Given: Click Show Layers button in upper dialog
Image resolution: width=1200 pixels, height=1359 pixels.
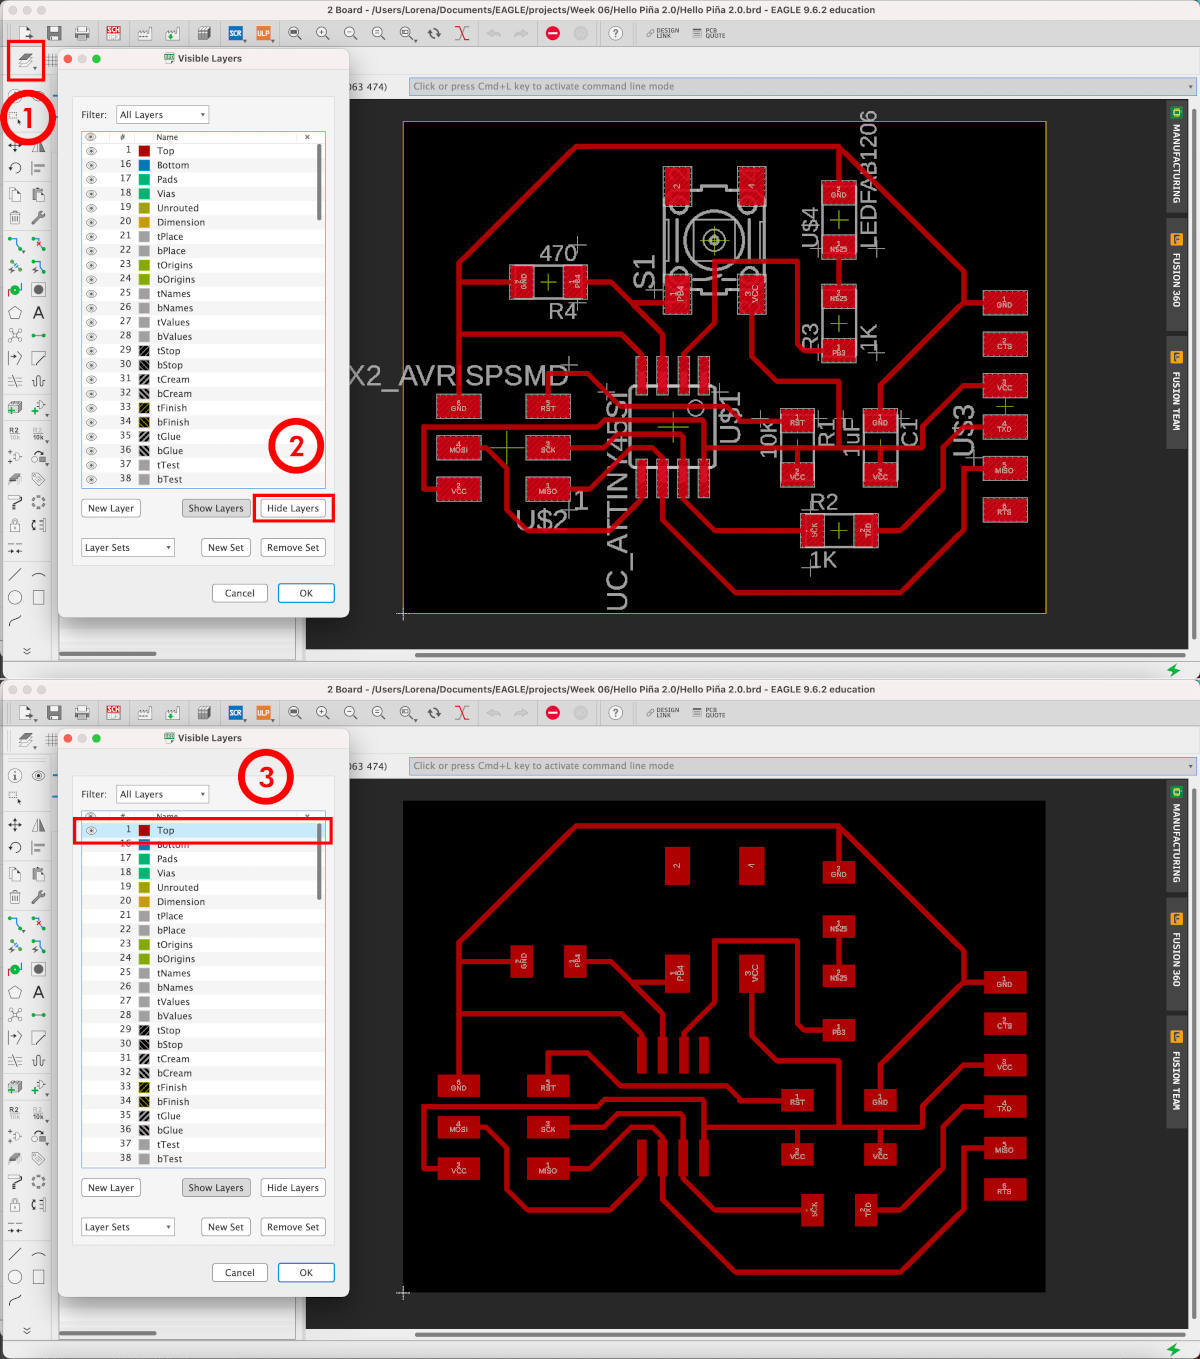Looking at the screenshot, I should (x=215, y=508).
